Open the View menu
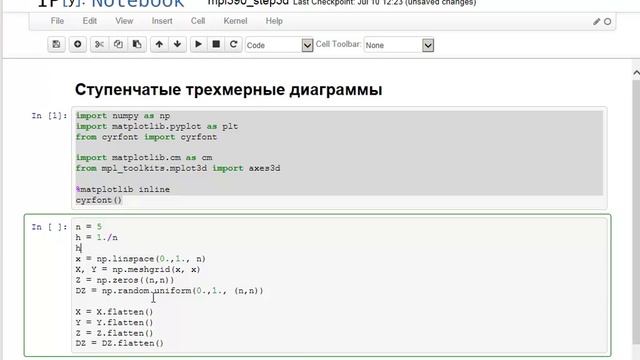 124,21
